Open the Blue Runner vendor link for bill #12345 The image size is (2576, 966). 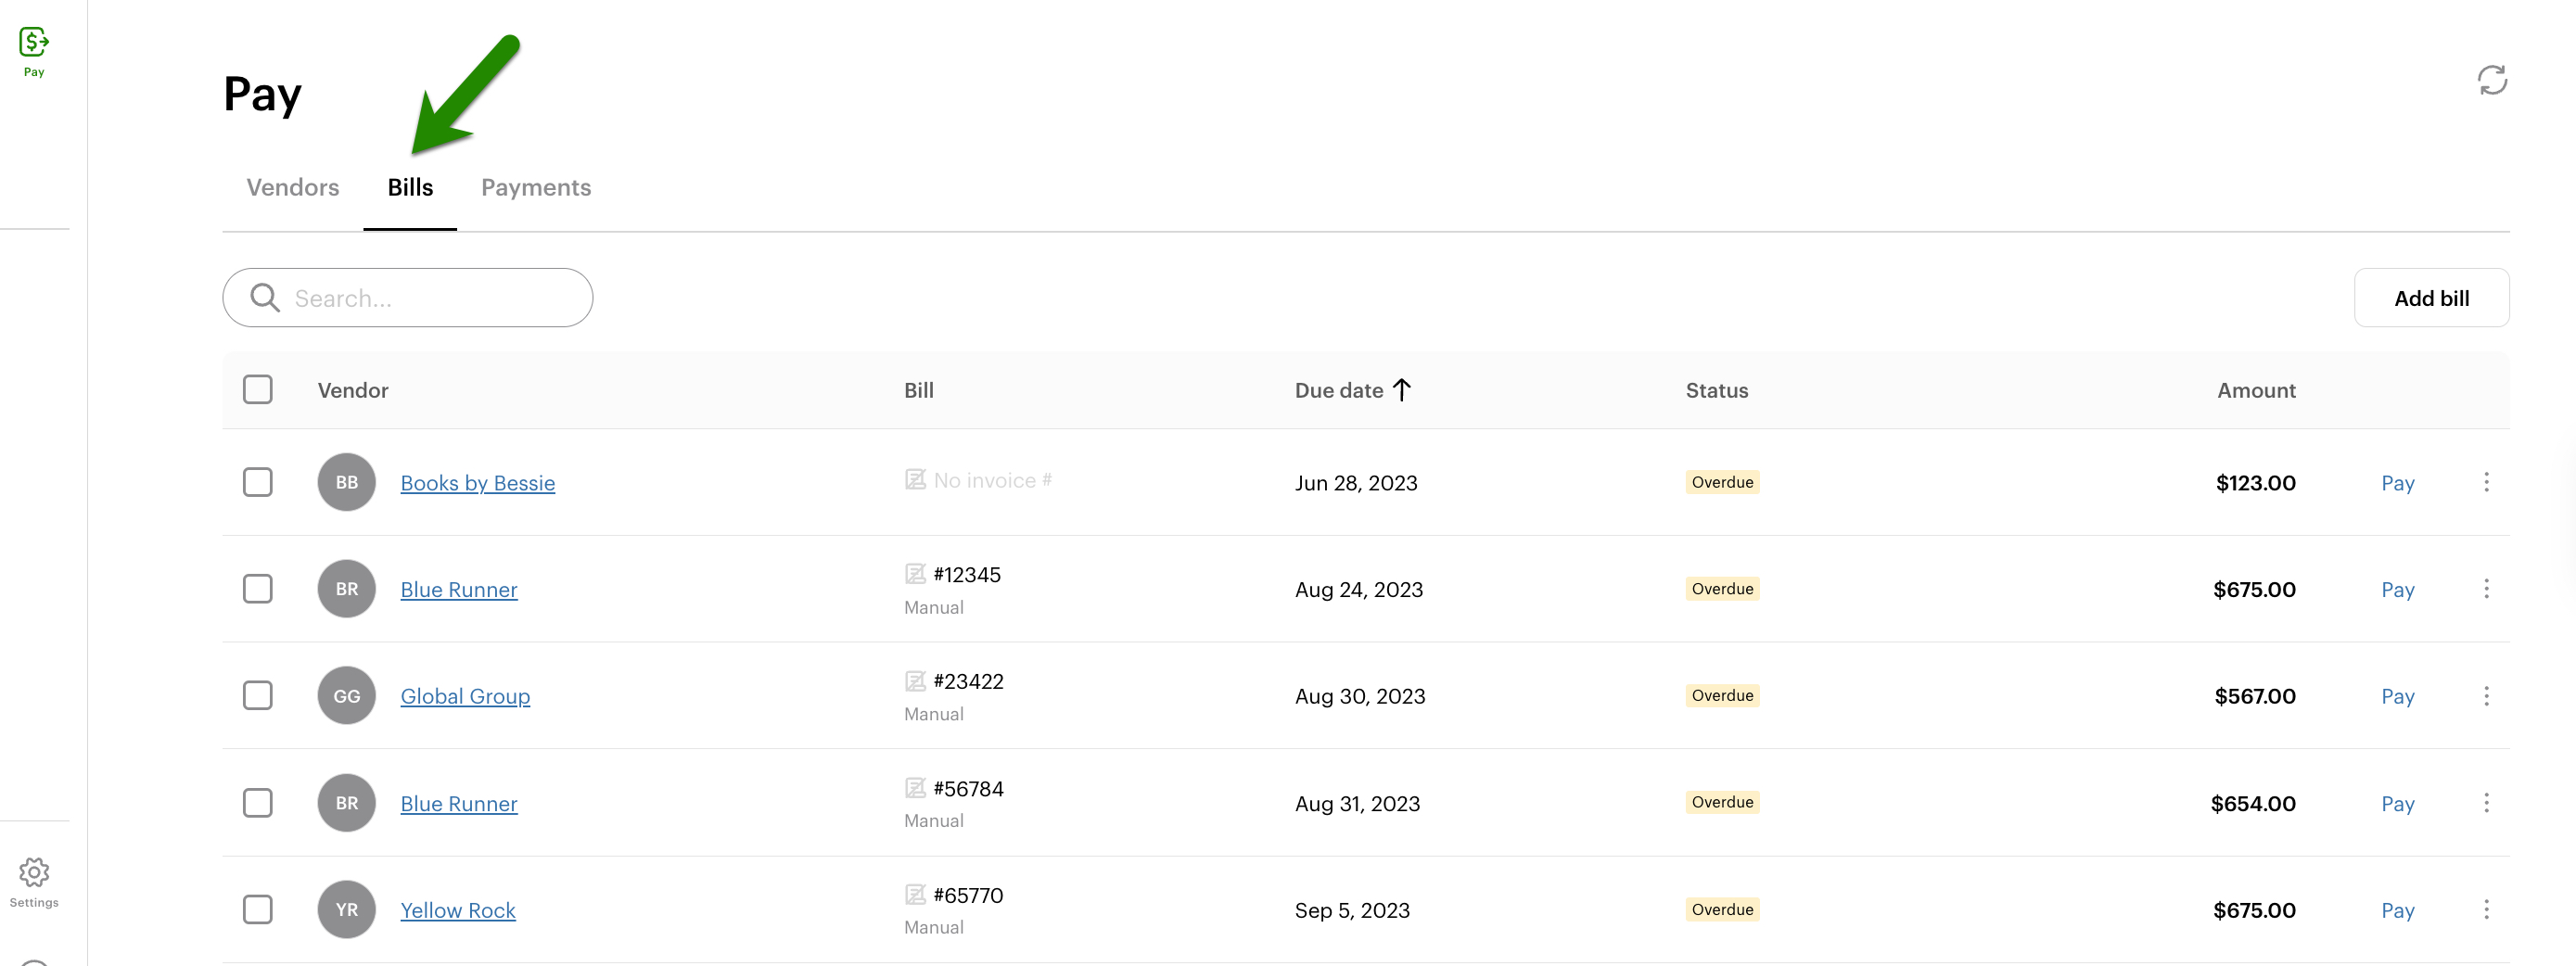458,590
